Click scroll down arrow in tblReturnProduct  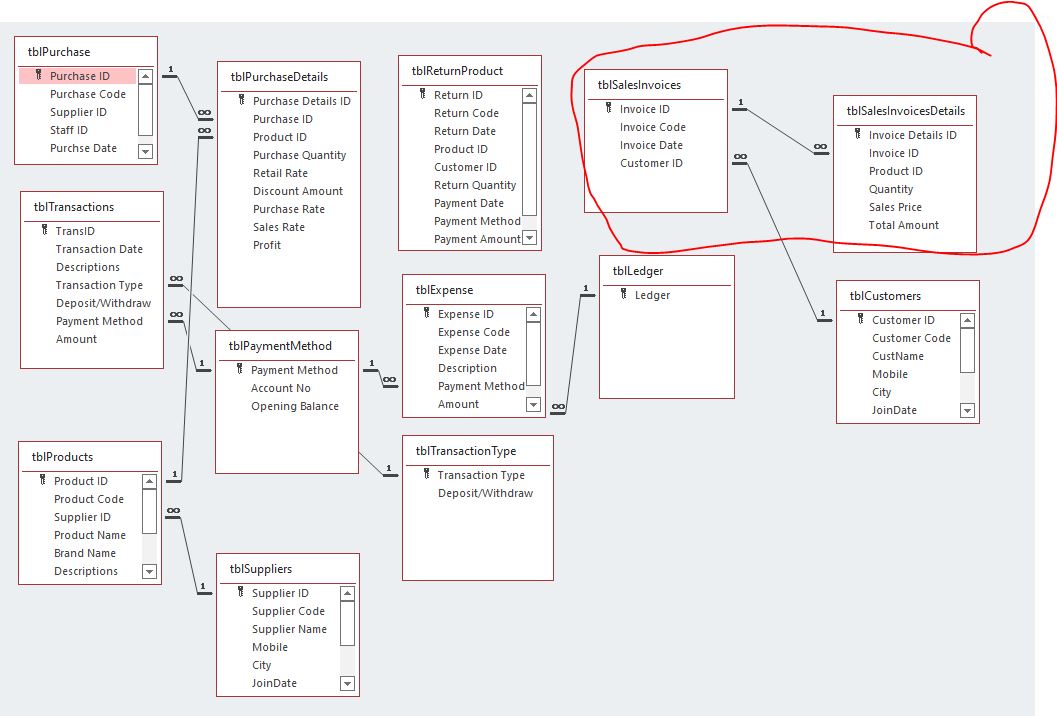530,237
